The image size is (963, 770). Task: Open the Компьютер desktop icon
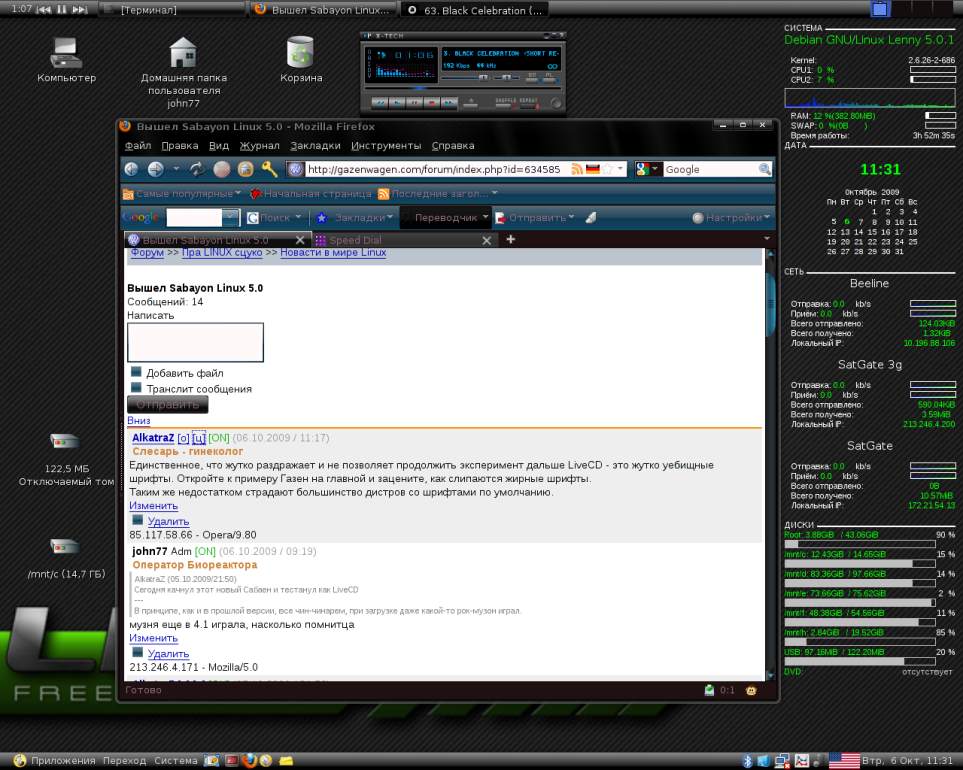click(66, 60)
